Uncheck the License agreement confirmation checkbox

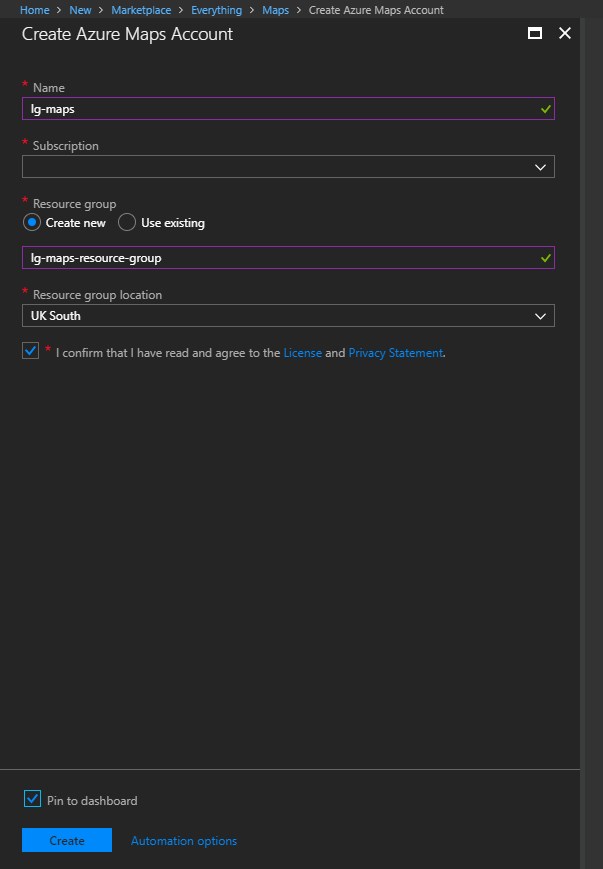pos(30,350)
